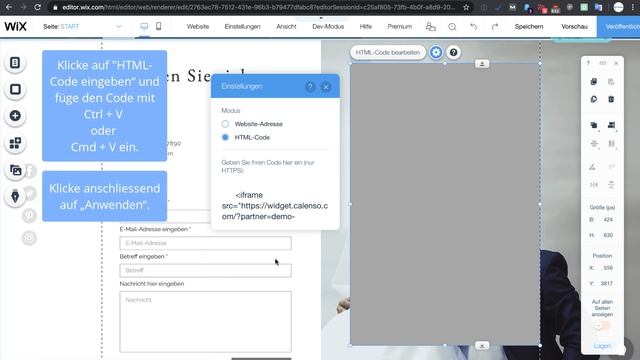
Task: Click the top download handle on HTML element
Action: (x=482, y=64)
